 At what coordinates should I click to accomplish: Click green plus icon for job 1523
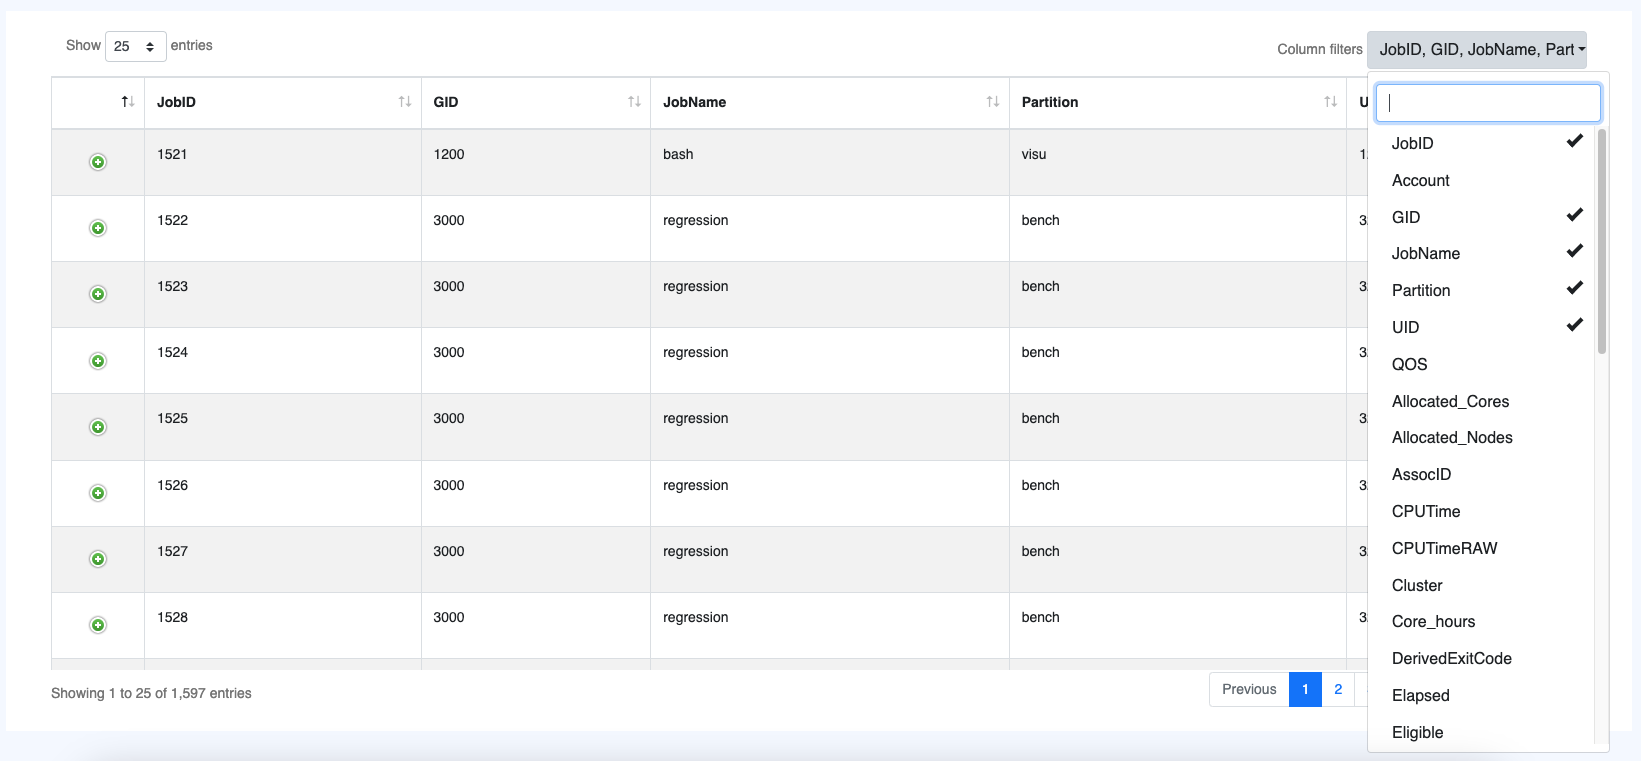tap(98, 294)
